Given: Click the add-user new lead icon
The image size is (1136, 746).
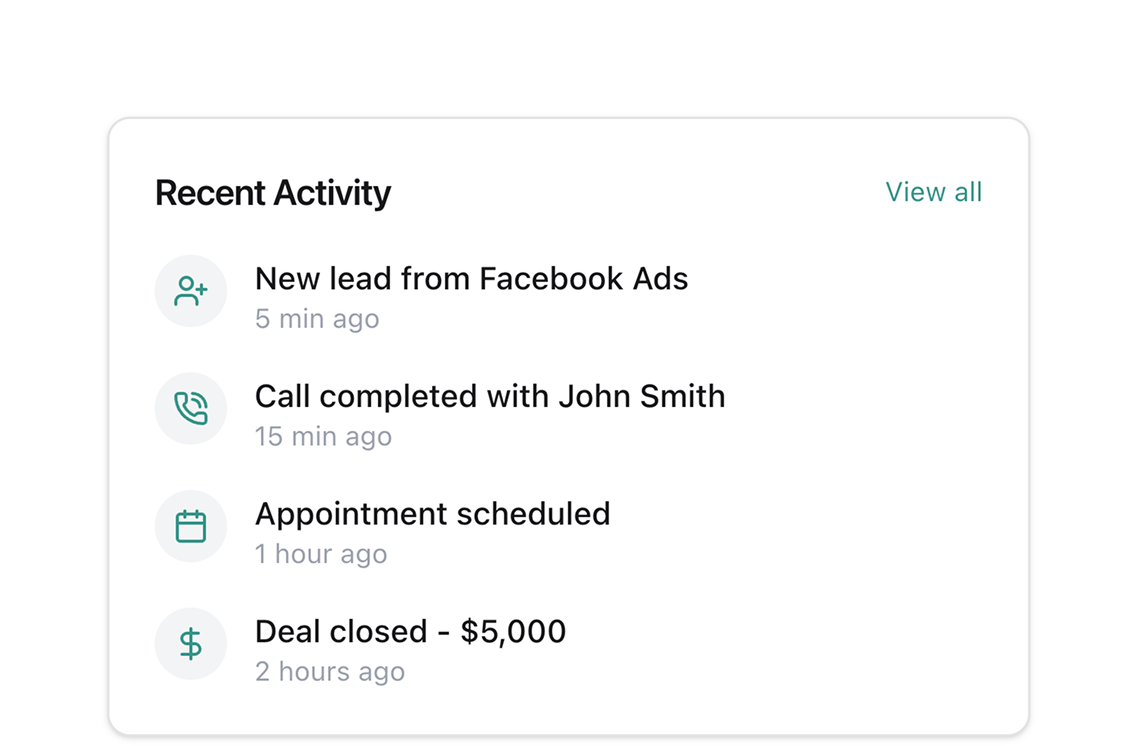Looking at the screenshot, I should pyautogui.click(x=191, y=291).
